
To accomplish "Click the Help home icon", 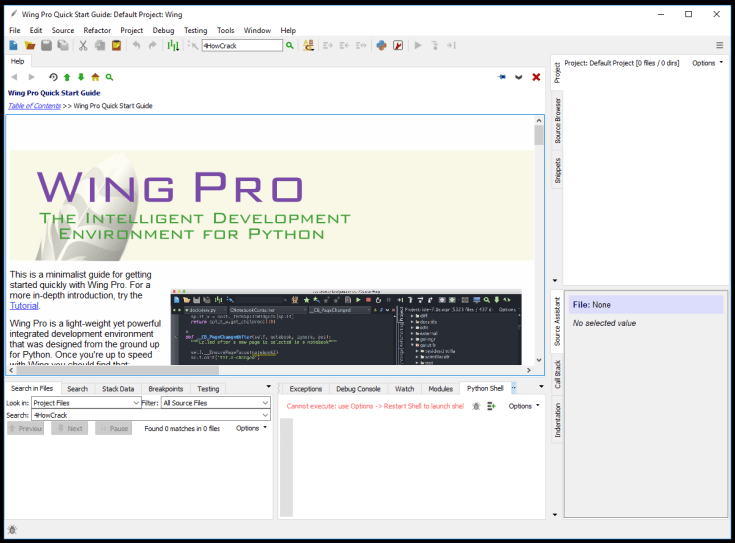I will [x=95, y=77].
